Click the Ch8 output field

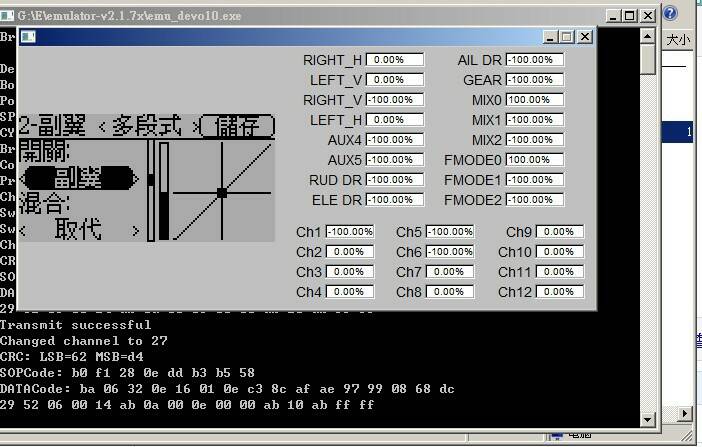point(450,292)
